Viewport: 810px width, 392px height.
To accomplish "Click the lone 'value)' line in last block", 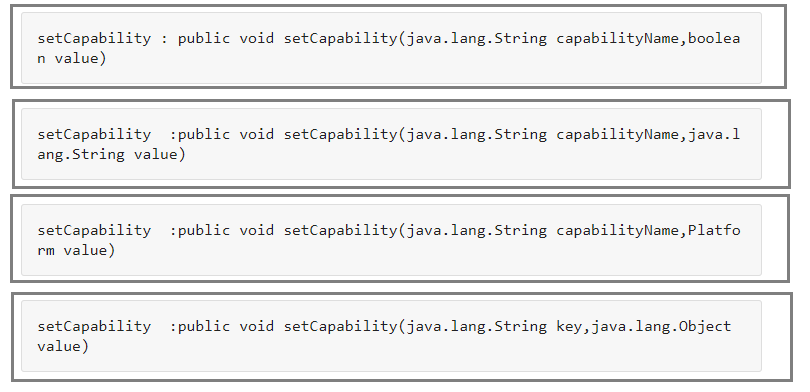I will (63, 347).
